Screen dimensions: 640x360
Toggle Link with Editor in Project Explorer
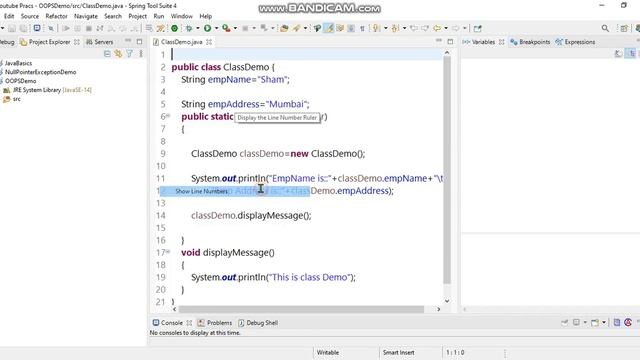coord(118,53)
